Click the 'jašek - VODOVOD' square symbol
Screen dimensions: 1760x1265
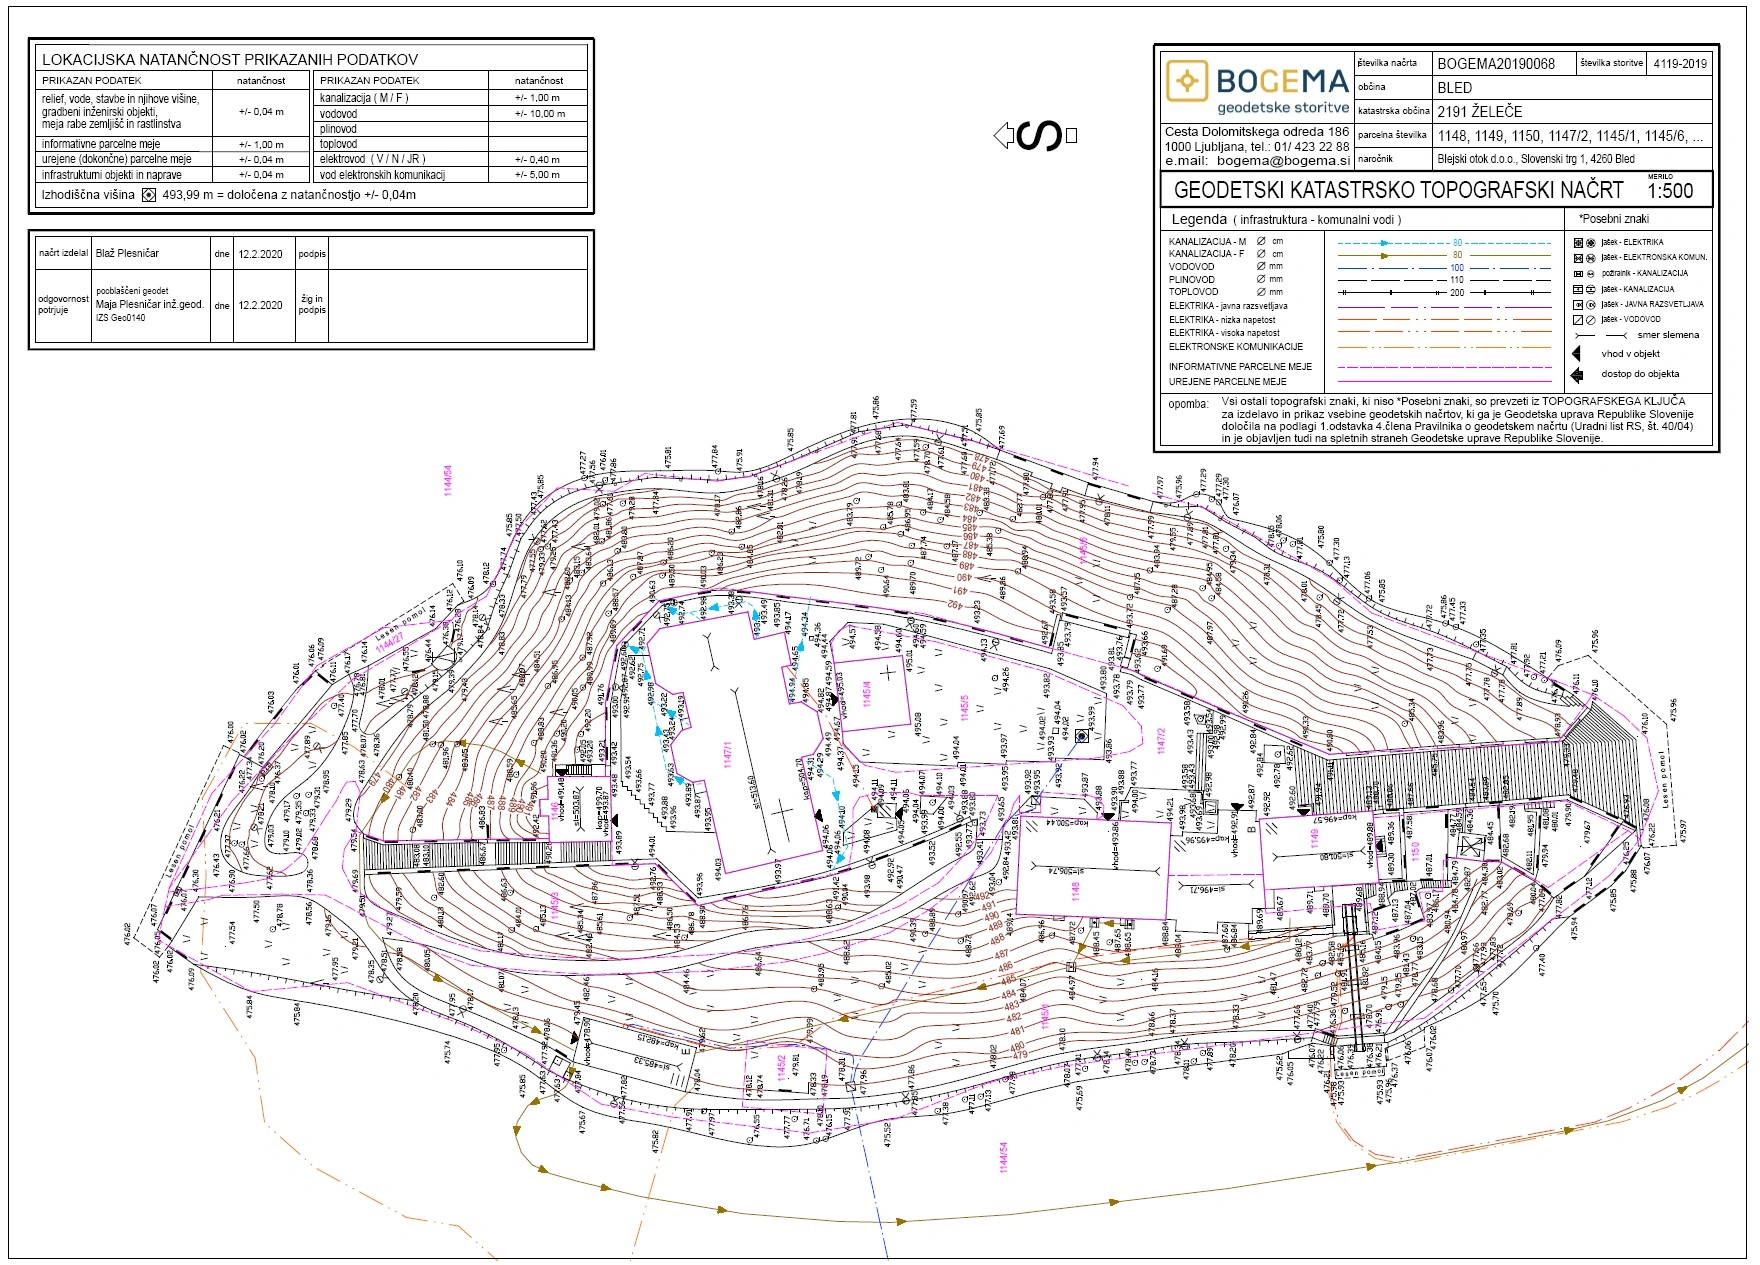coord(1578,320)
